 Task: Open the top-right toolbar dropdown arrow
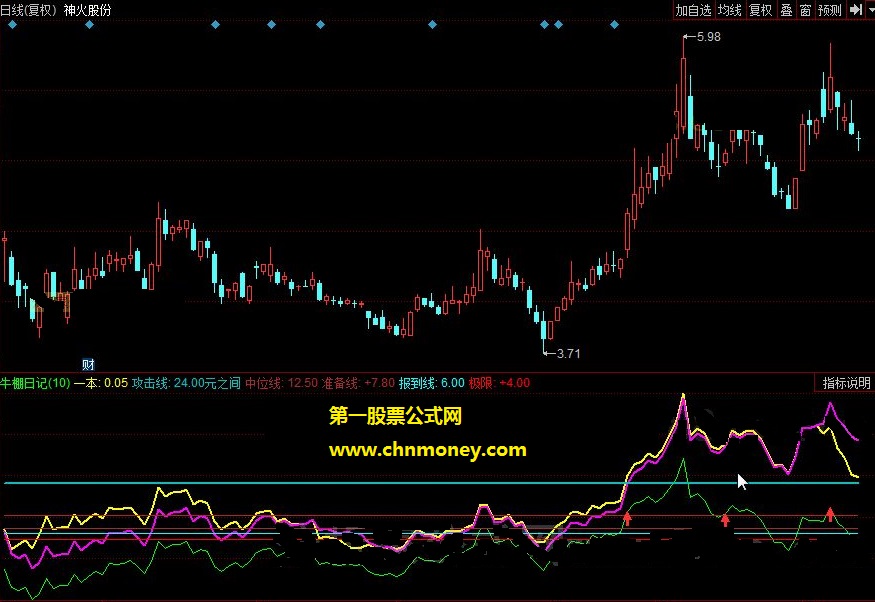(x=870, y=10)
